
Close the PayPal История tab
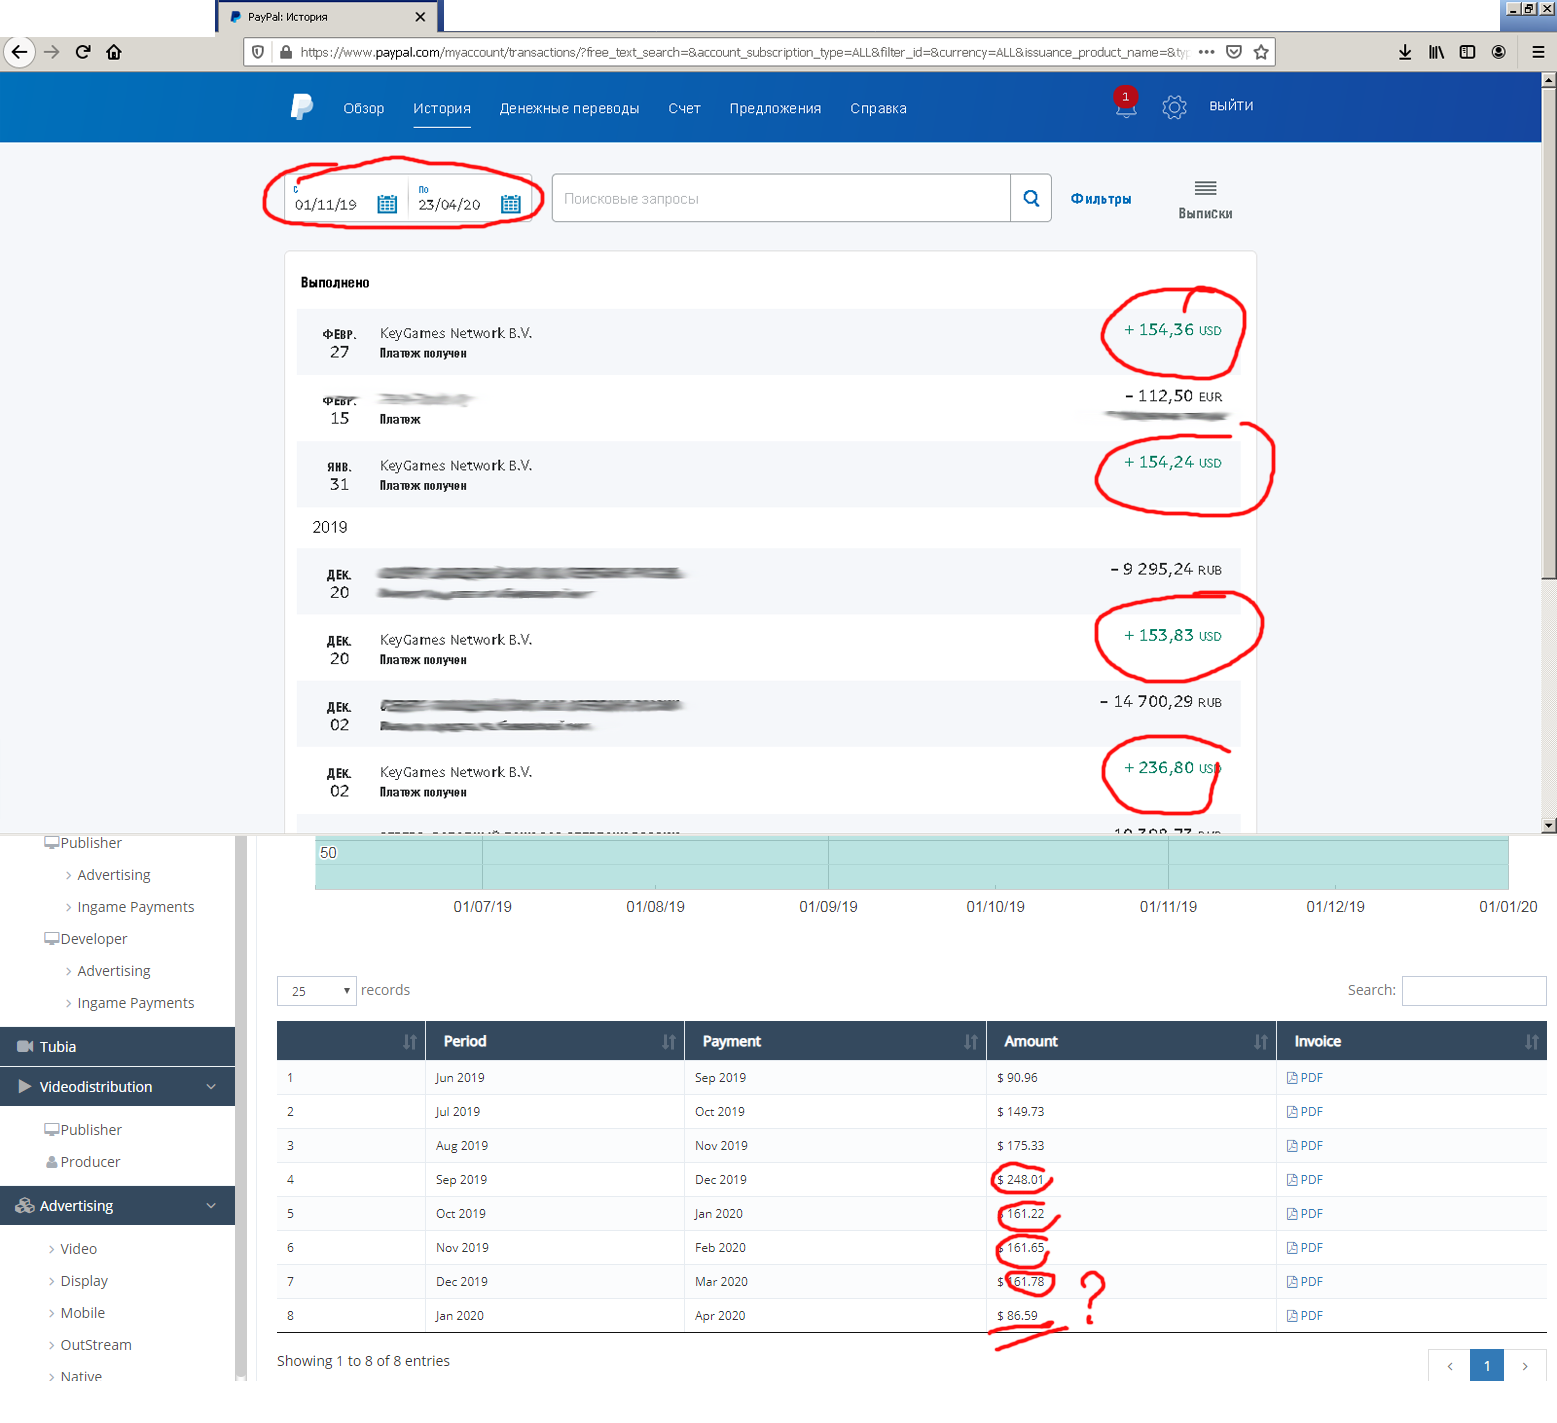click(420, 17)
